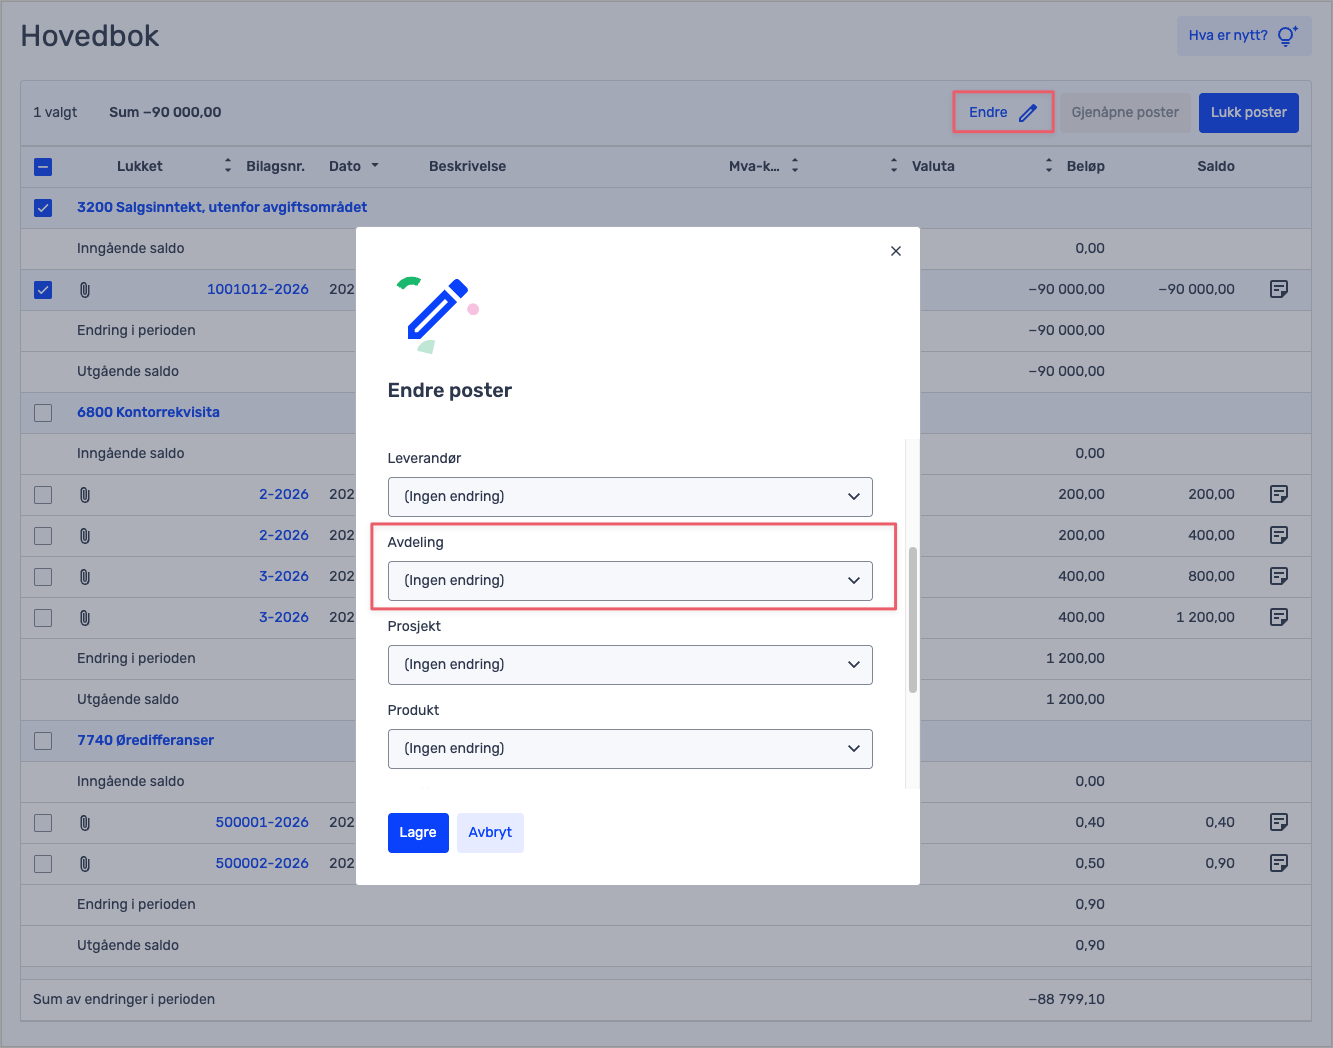The image size is (1333, 1048).
Task: Toggle the select-all checkbox in table header
Action: (x=43, y=167)
